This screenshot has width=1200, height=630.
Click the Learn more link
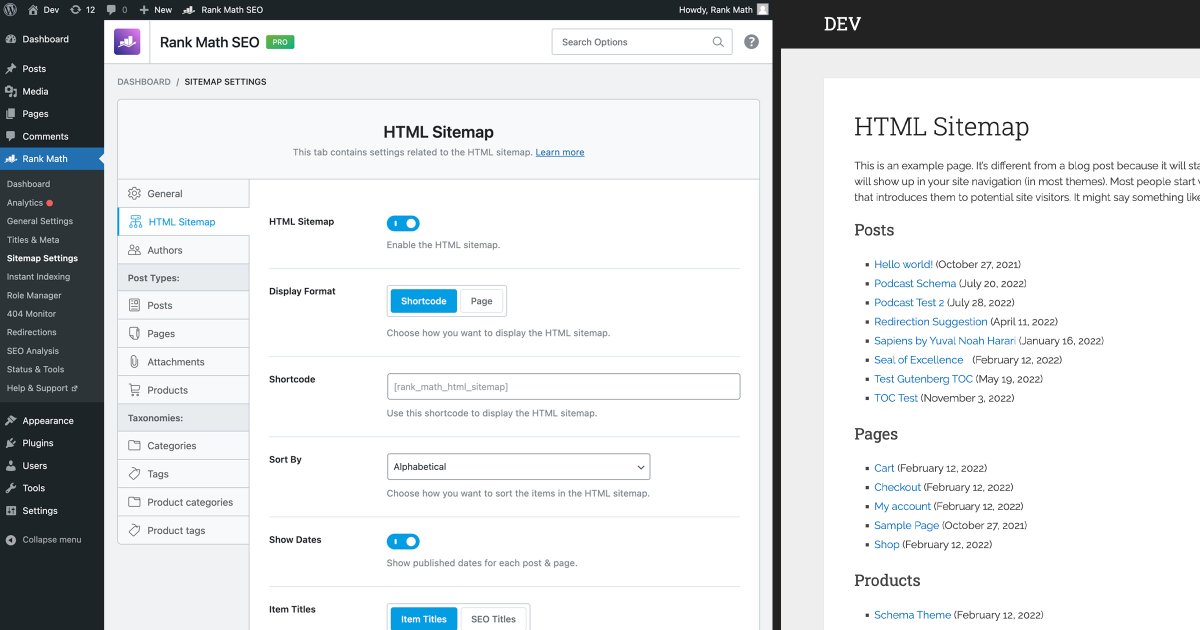pyautogui.click(x=560, y=152)
